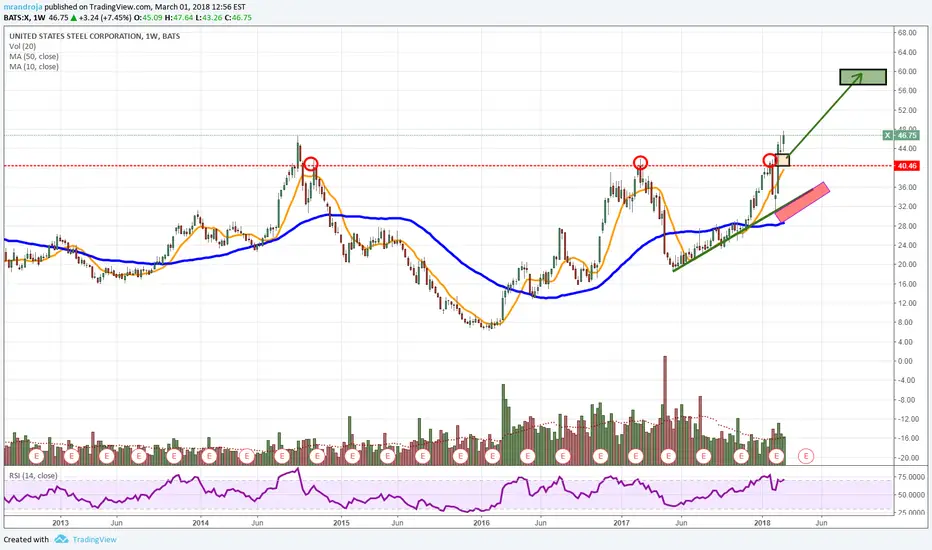Click the 75.0000 RSI axis label

[x=911, y=477]
